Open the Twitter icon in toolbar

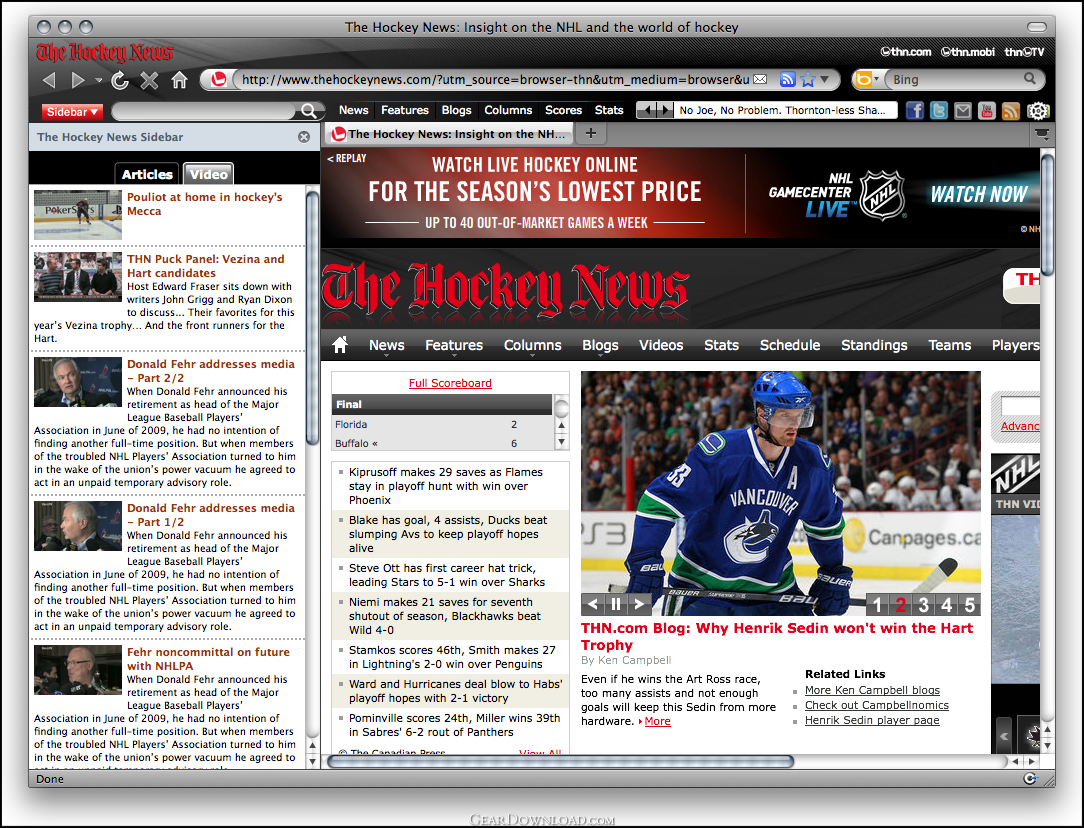pos(939,111)
